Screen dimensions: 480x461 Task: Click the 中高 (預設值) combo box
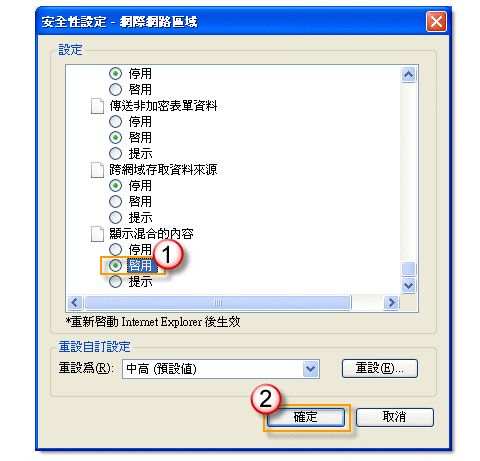[221, 369]
